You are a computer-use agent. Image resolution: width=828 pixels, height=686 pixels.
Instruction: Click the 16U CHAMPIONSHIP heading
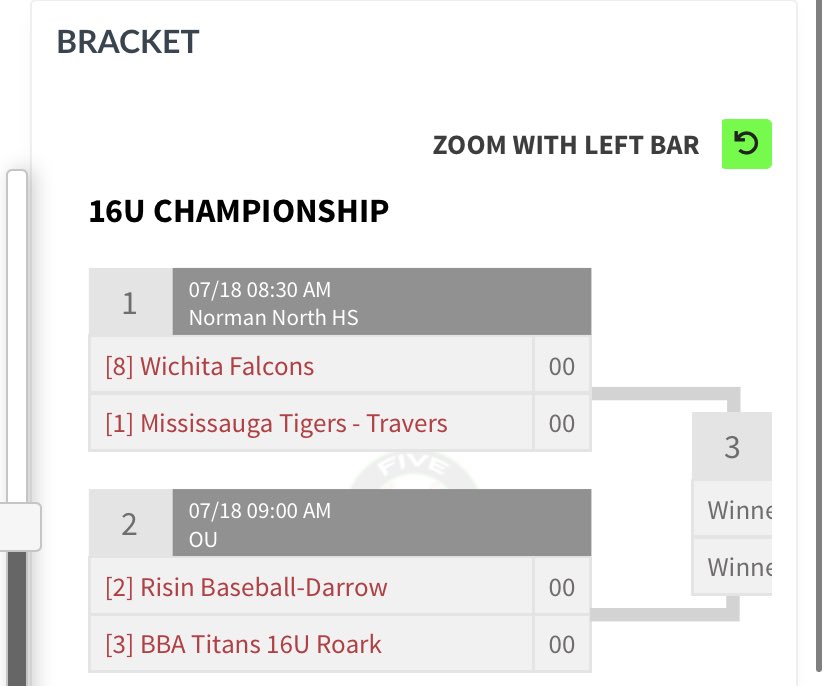pos(239,211)
